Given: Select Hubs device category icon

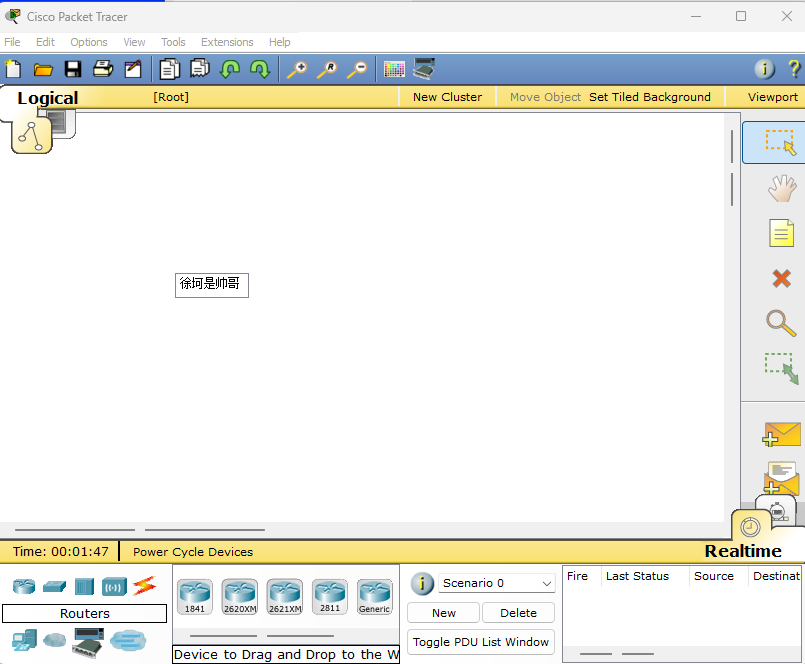Looking at the screenshot, I should pyautogui.click(x=84, y=586).
